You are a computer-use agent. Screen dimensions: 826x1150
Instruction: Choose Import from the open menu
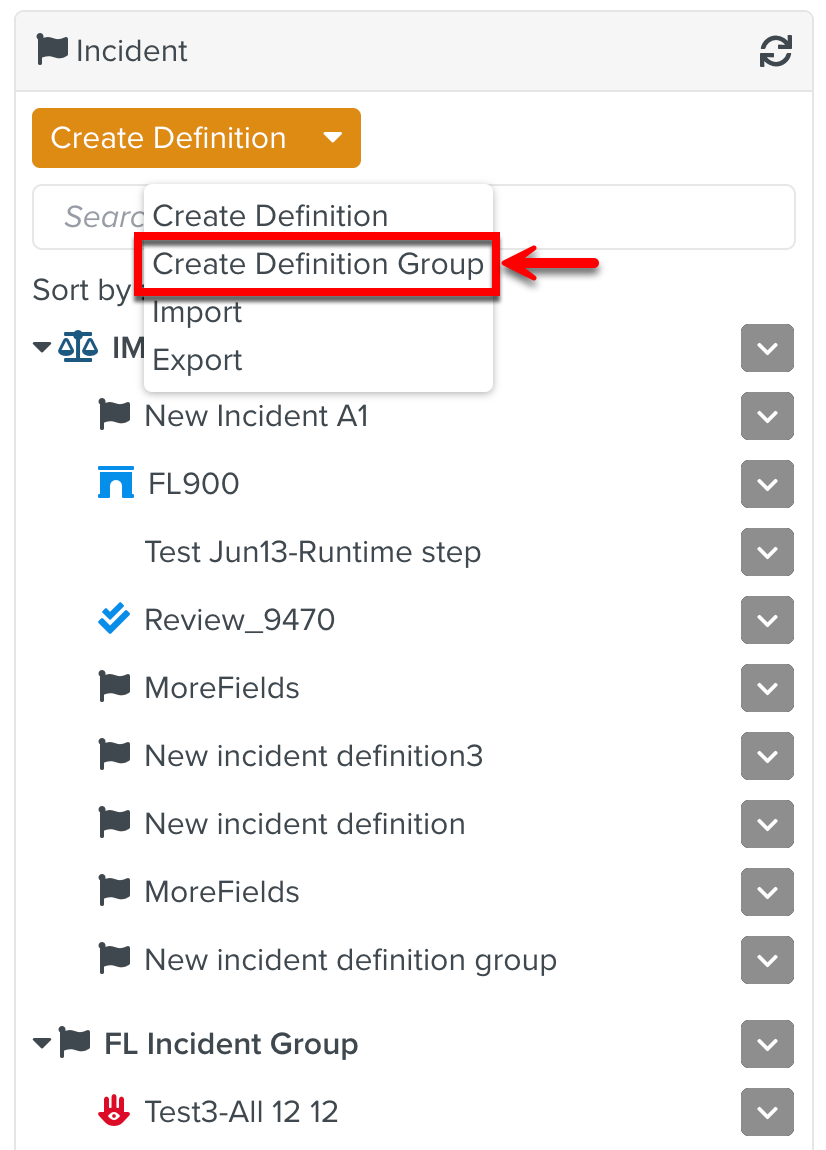click(196, 312)
